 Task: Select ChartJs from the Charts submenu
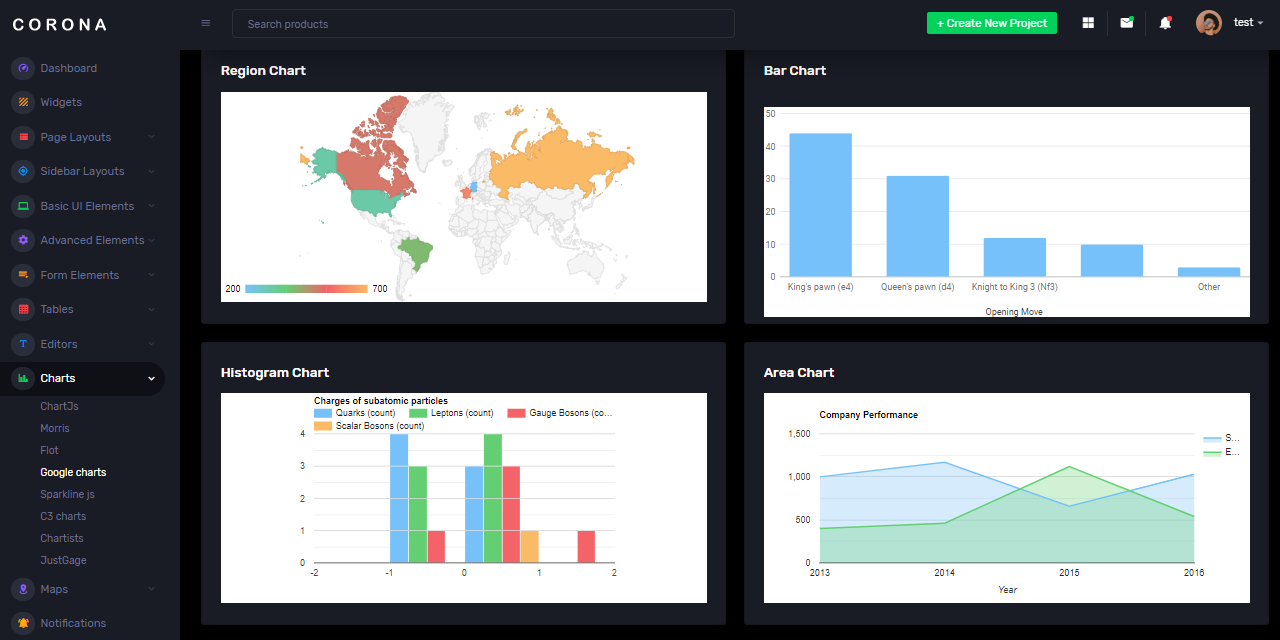[x=59, y=406]
